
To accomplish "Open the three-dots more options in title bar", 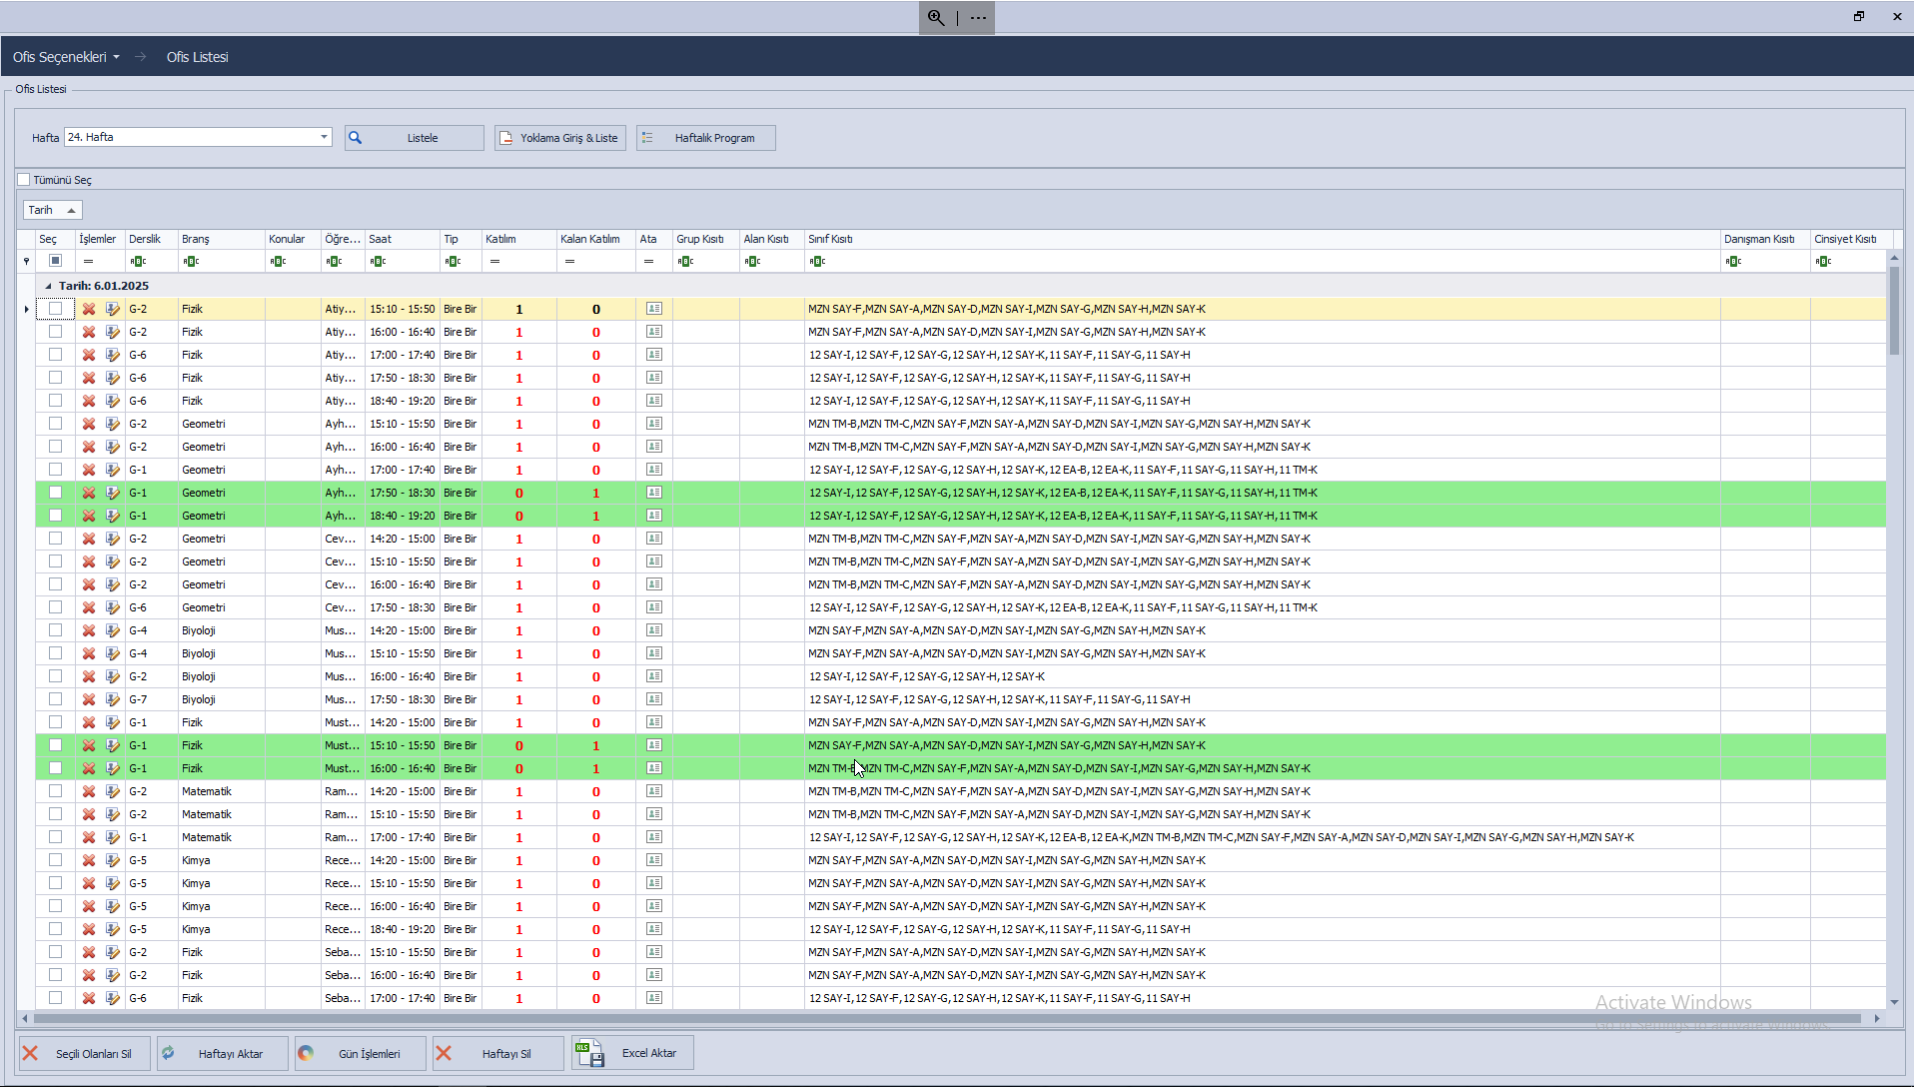I will point(978,17).
